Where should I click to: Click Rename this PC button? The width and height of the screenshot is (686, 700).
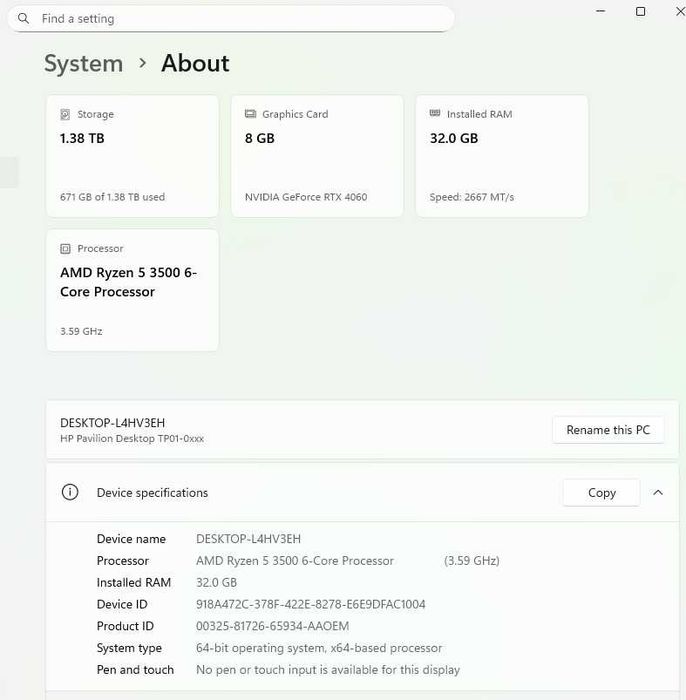(608, 430)
